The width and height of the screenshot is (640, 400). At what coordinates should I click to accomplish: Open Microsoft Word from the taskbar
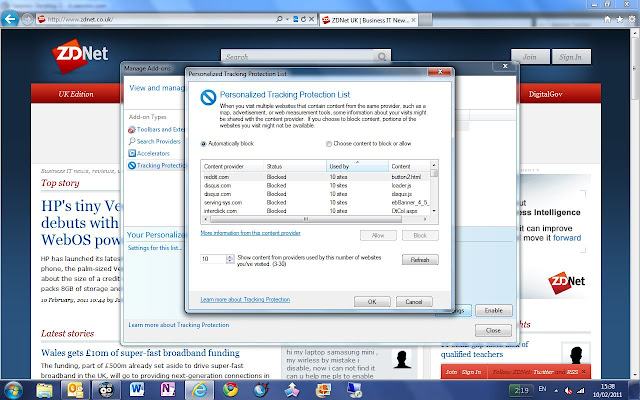tap(137, 390)
